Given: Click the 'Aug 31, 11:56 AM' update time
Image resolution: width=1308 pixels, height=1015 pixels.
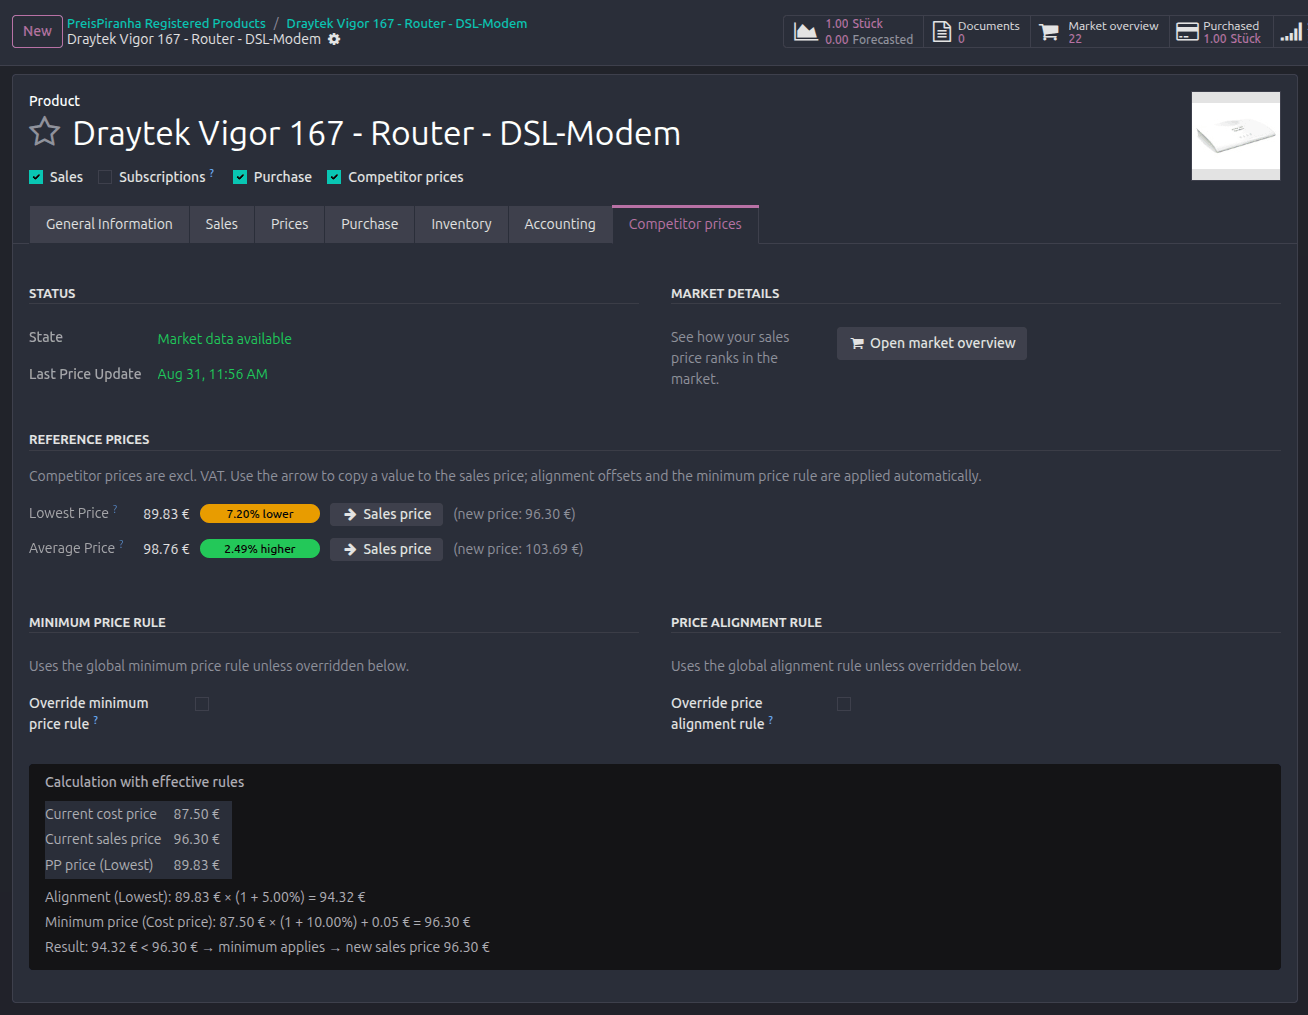Looking at the screenshot, I should [213, 374].
